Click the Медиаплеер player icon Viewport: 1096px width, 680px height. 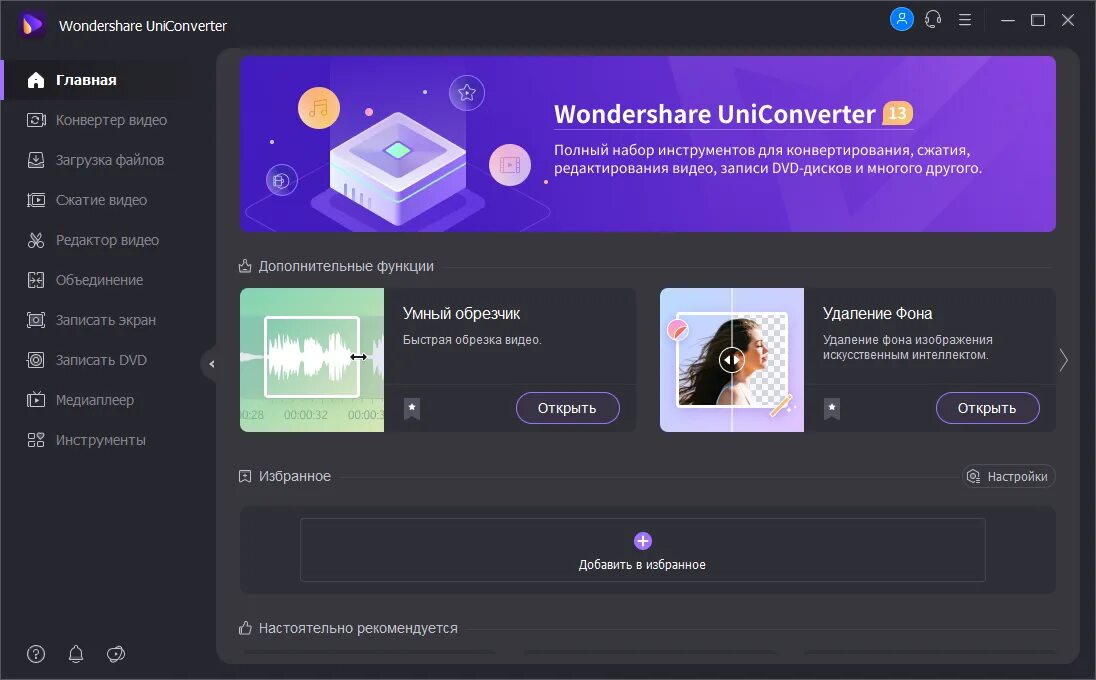click(36, 400)
